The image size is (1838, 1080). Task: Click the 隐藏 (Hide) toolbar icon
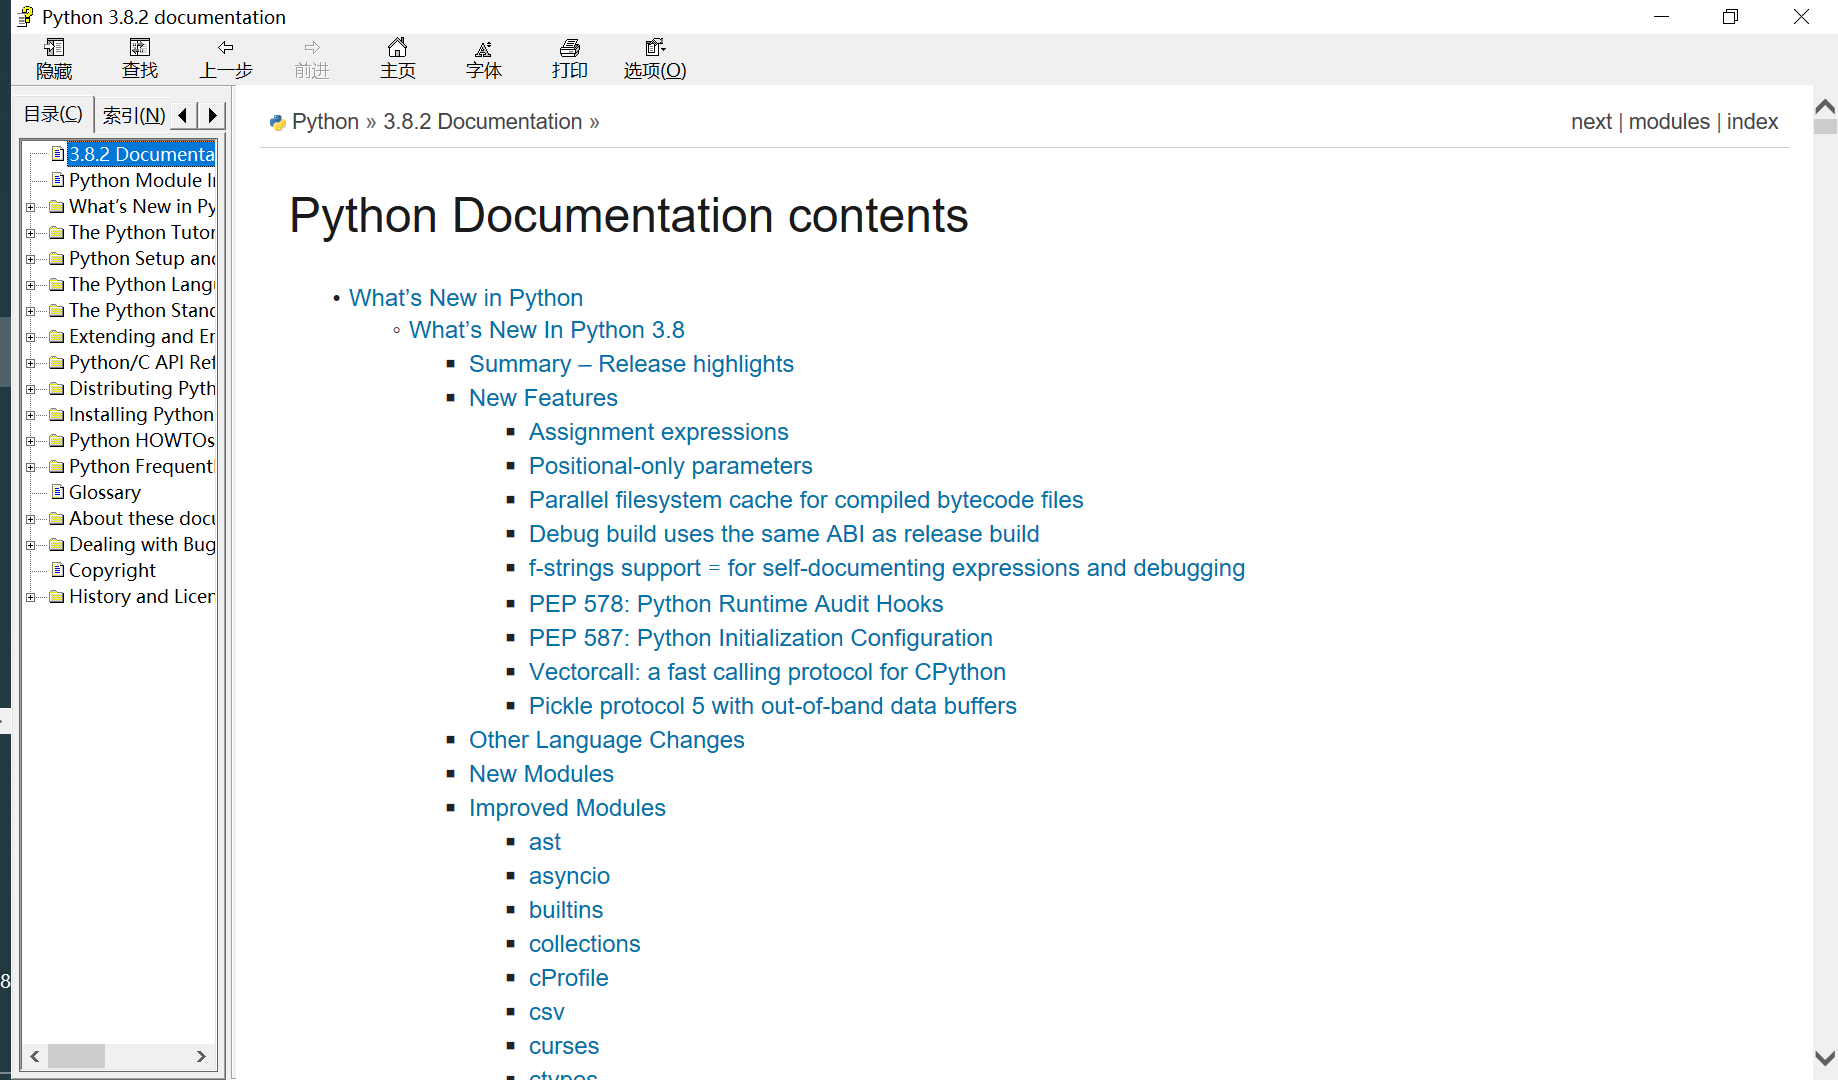pyautogui.click(x=54, y=59)
